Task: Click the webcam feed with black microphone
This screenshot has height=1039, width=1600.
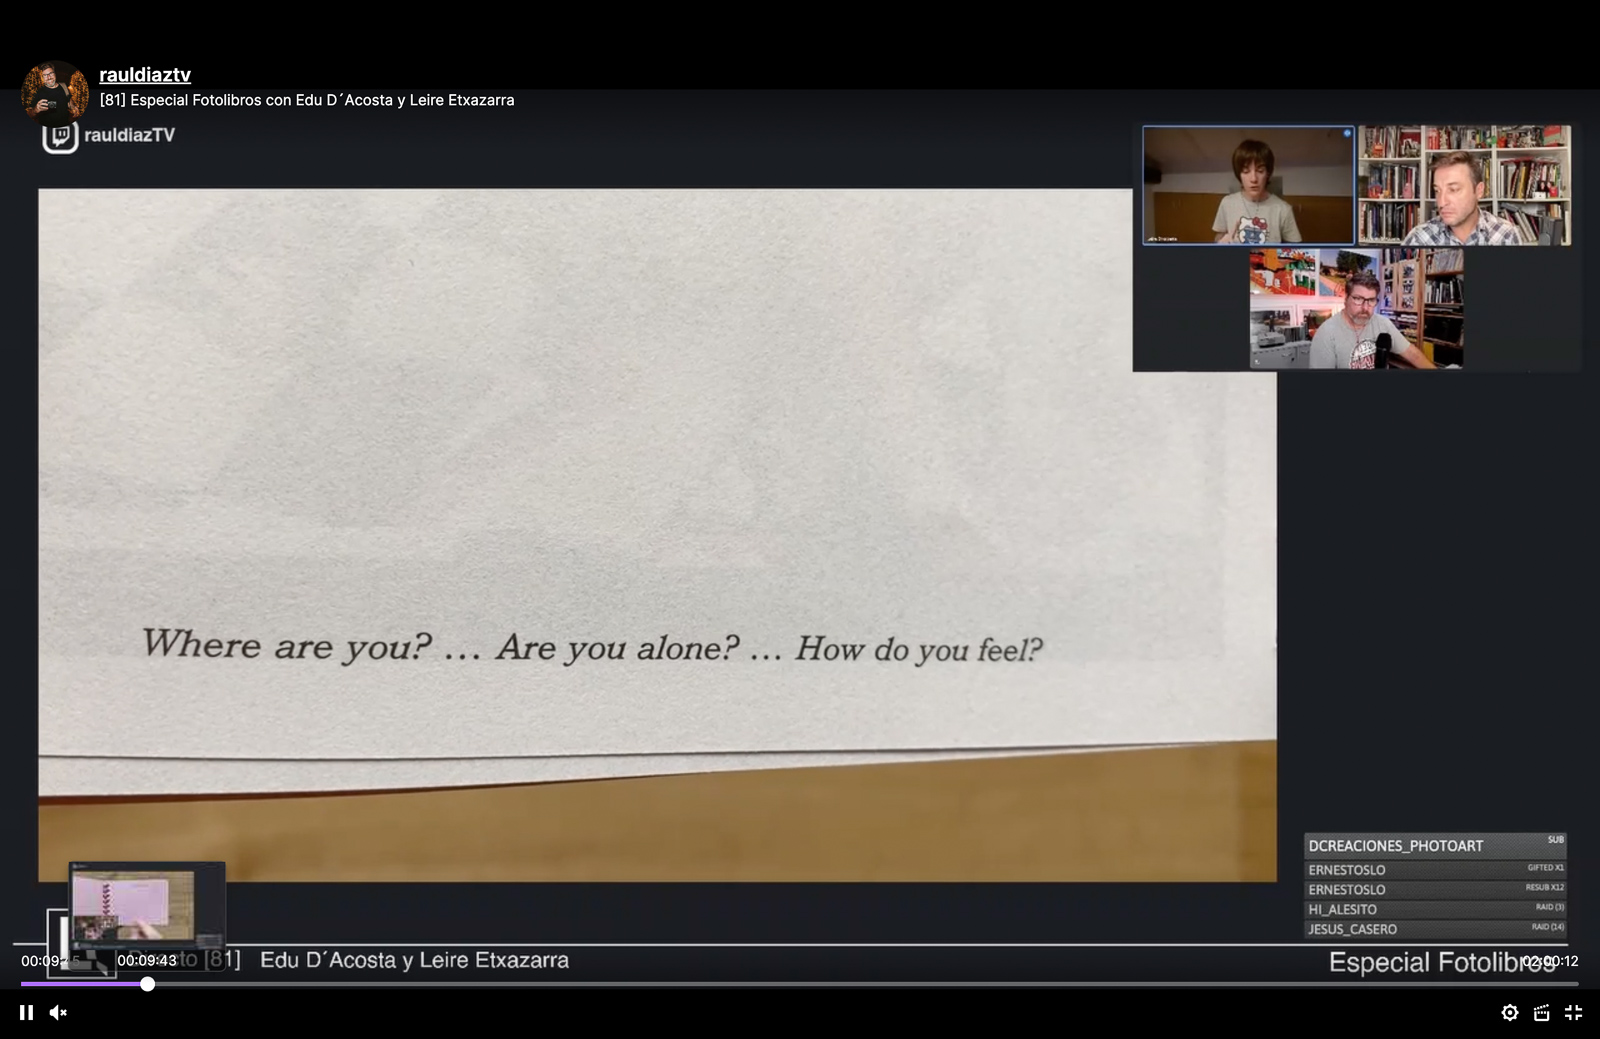Action: point(1356,309)
